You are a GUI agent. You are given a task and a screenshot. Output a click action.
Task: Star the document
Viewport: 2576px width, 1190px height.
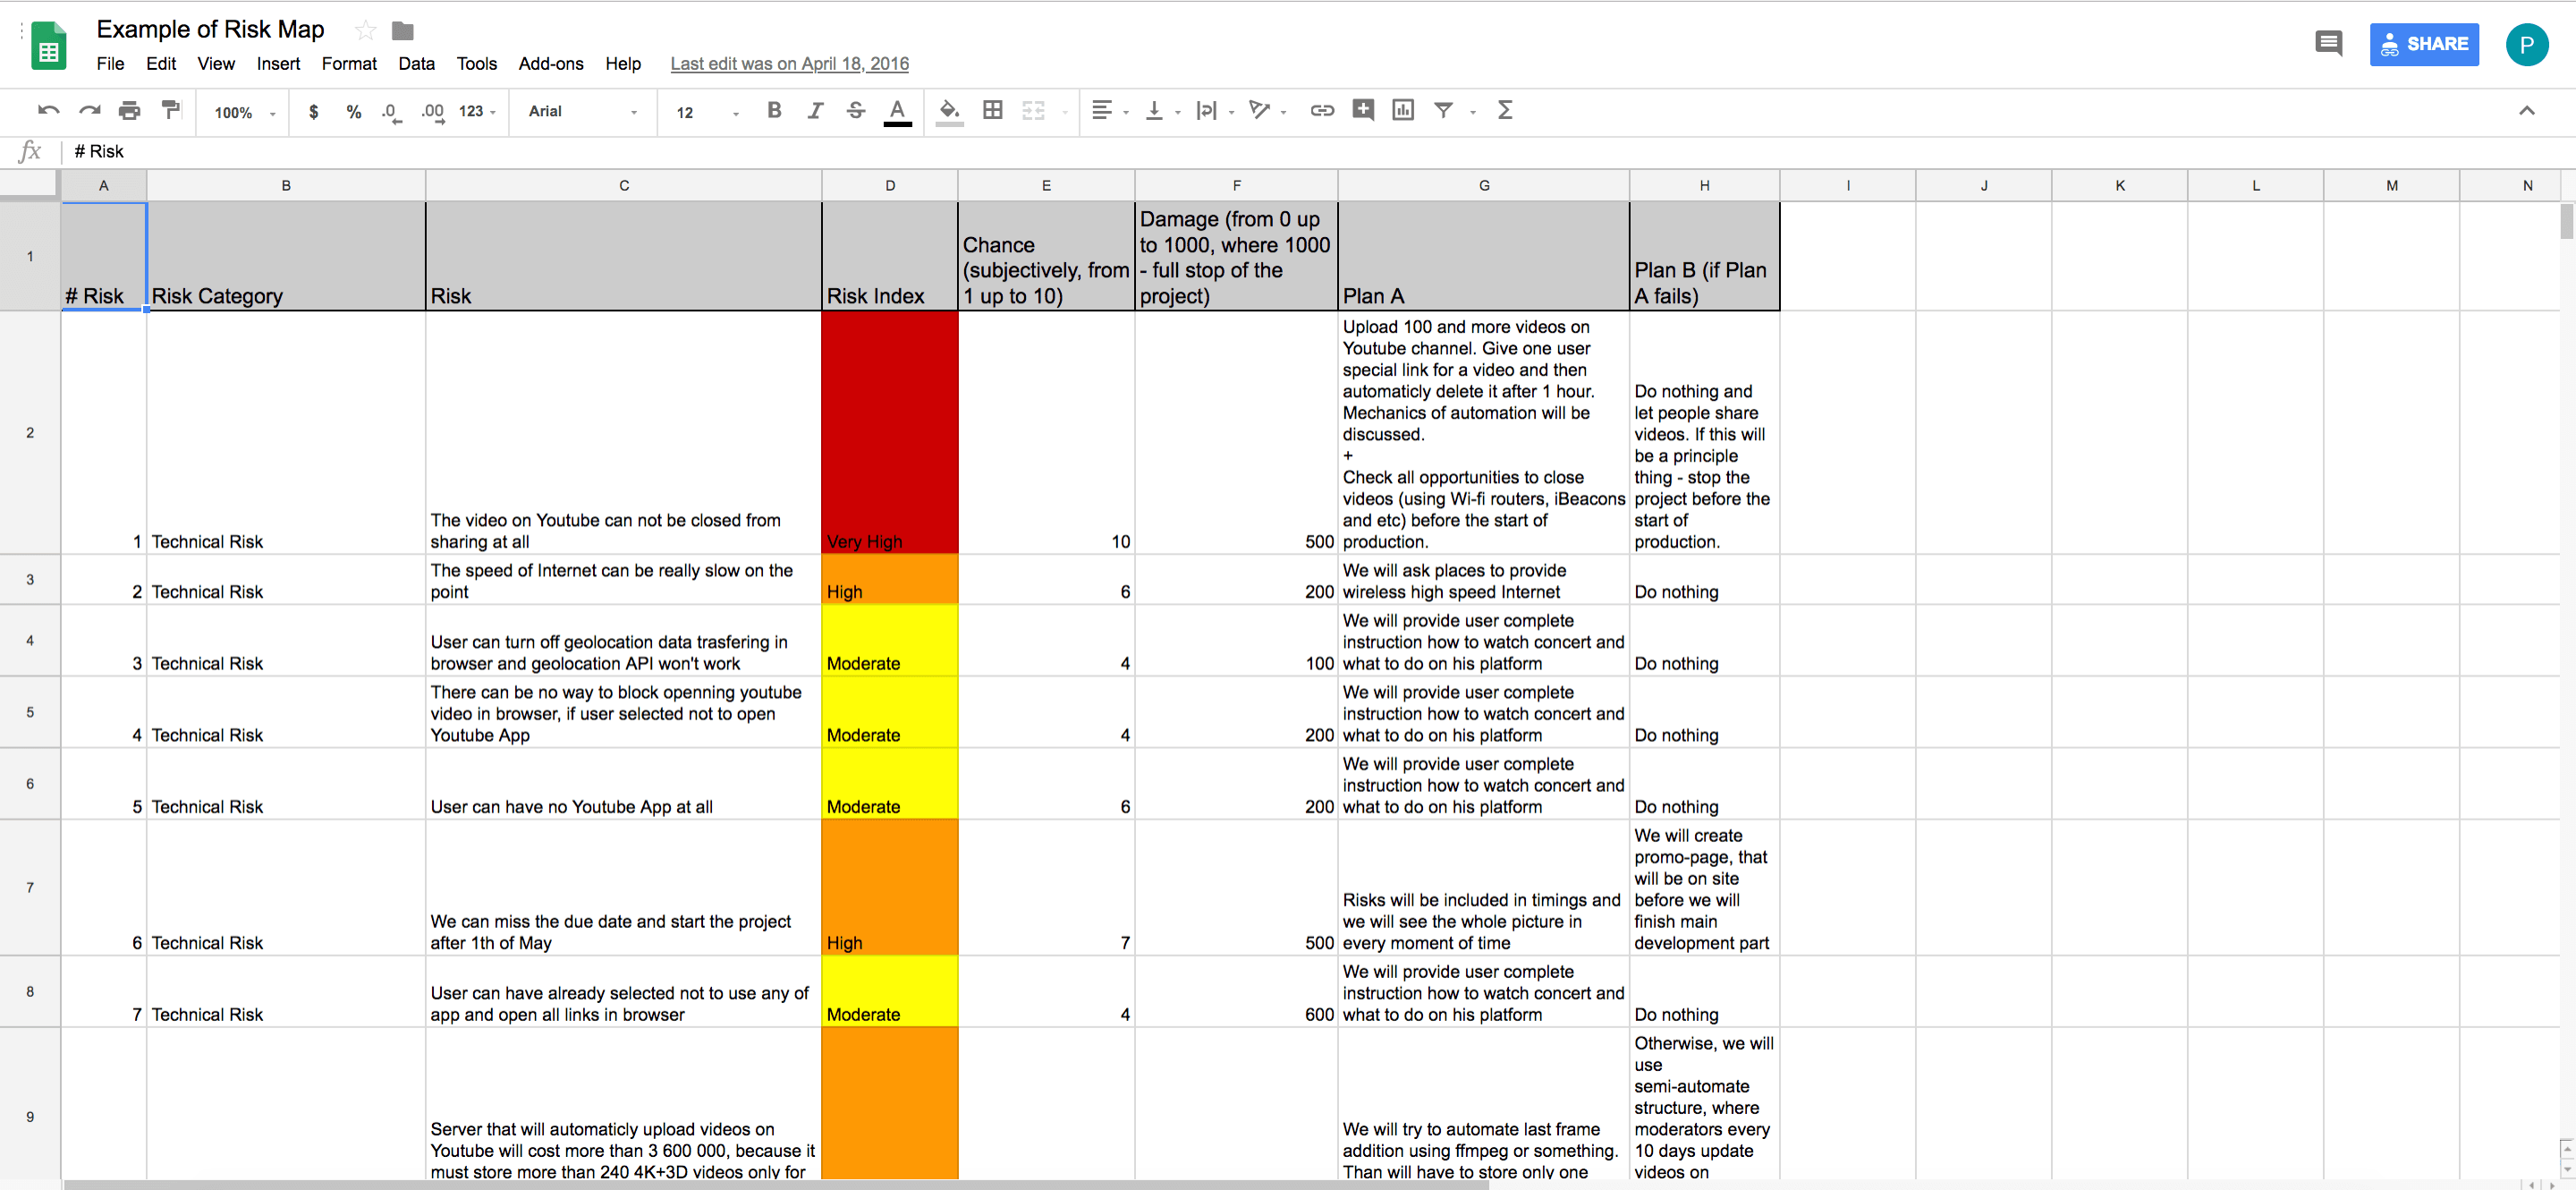(366, 31)
